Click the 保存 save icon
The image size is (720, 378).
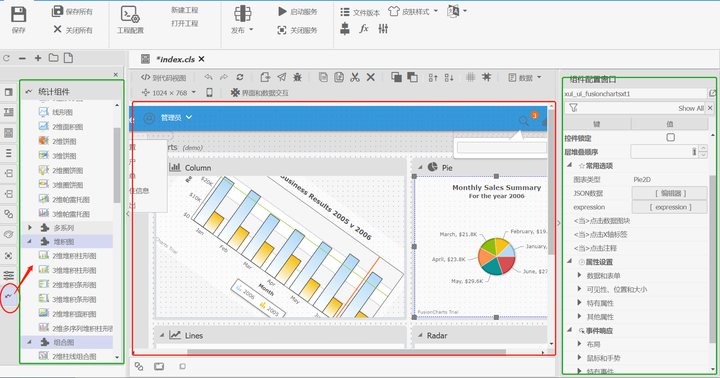pyautogui.click(x=18, y=14)
